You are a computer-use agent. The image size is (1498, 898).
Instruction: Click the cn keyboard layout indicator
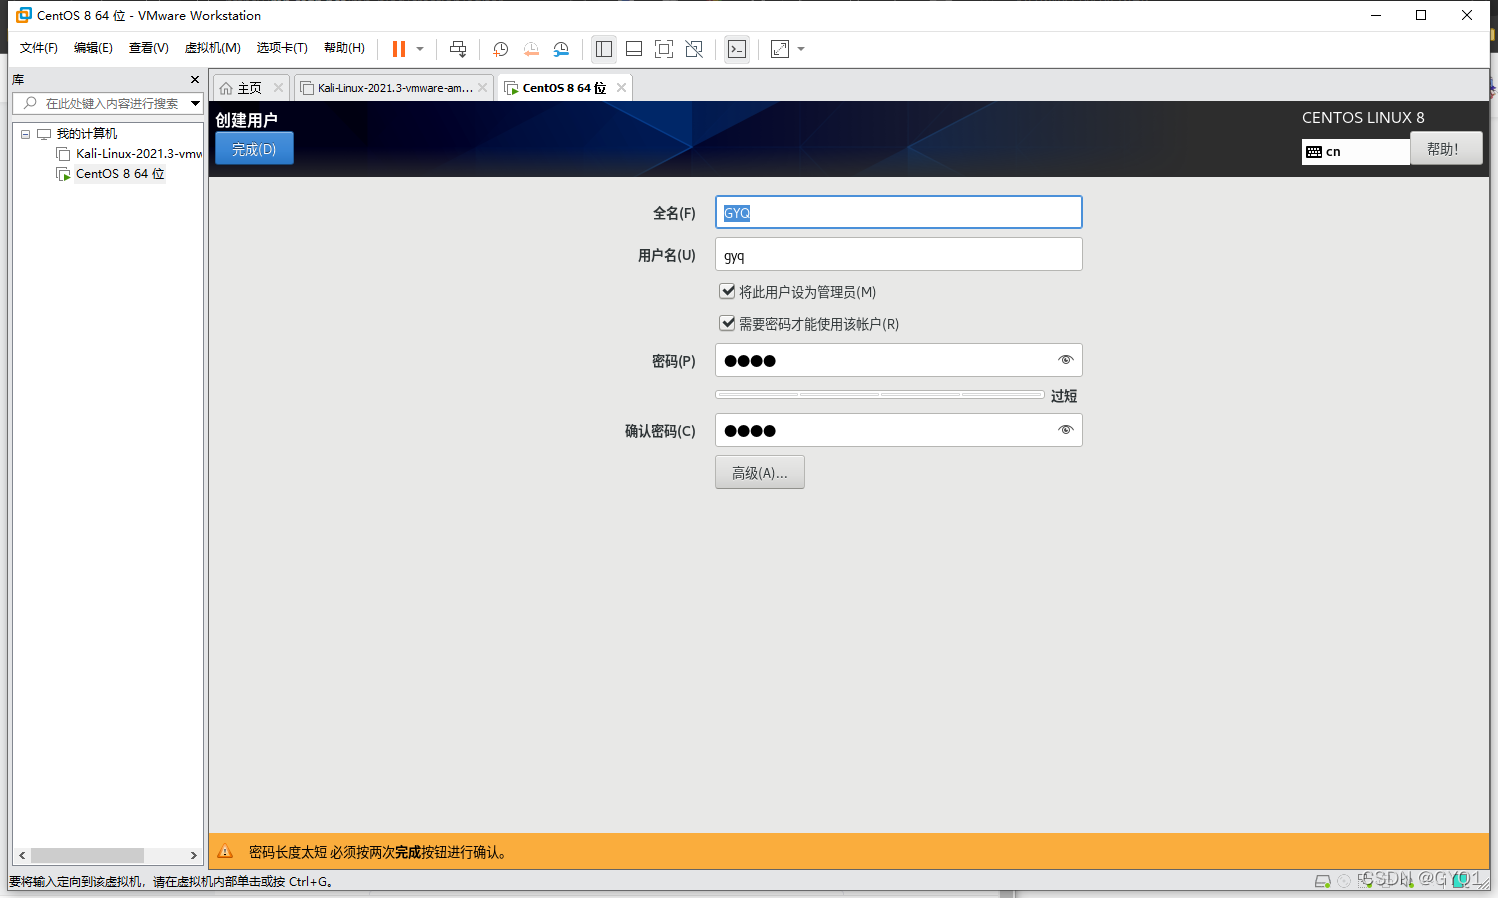(x=1356, y=152)
